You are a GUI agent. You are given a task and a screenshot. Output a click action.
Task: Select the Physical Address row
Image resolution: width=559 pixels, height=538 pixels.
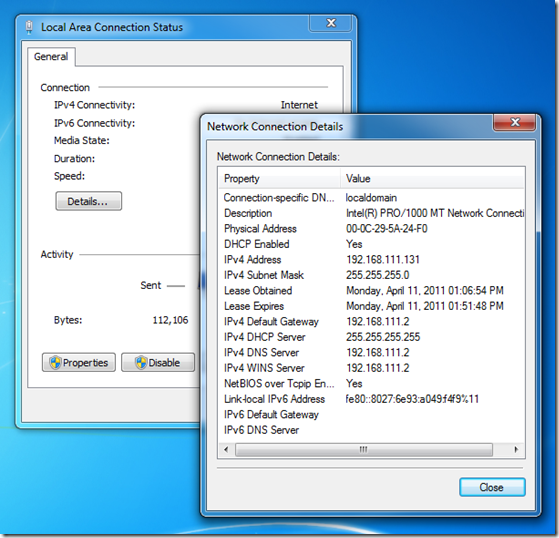tap(371, 229)
